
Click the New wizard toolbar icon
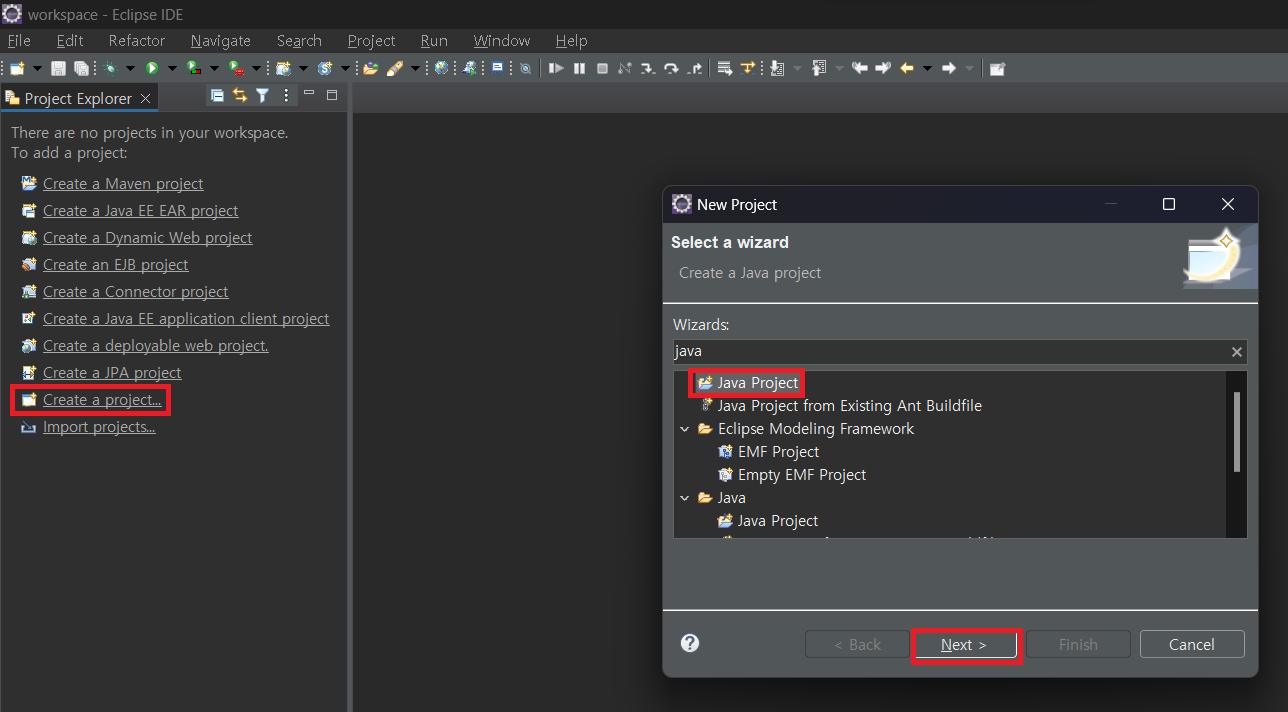click(x=17, y=68)
